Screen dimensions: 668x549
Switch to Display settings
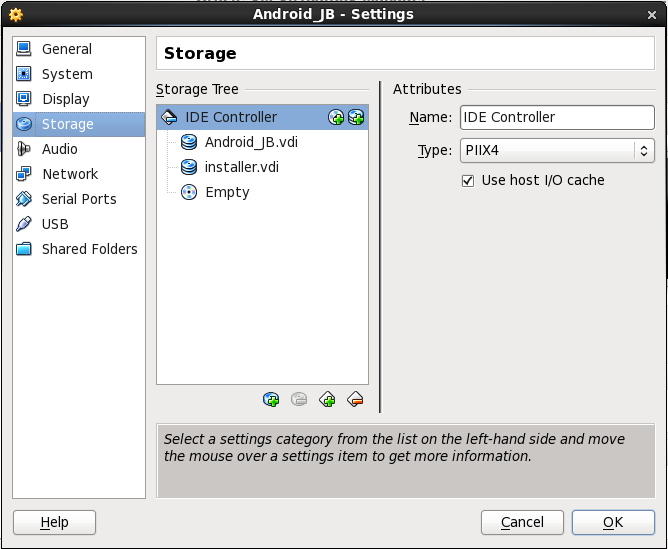click(66, 99)
